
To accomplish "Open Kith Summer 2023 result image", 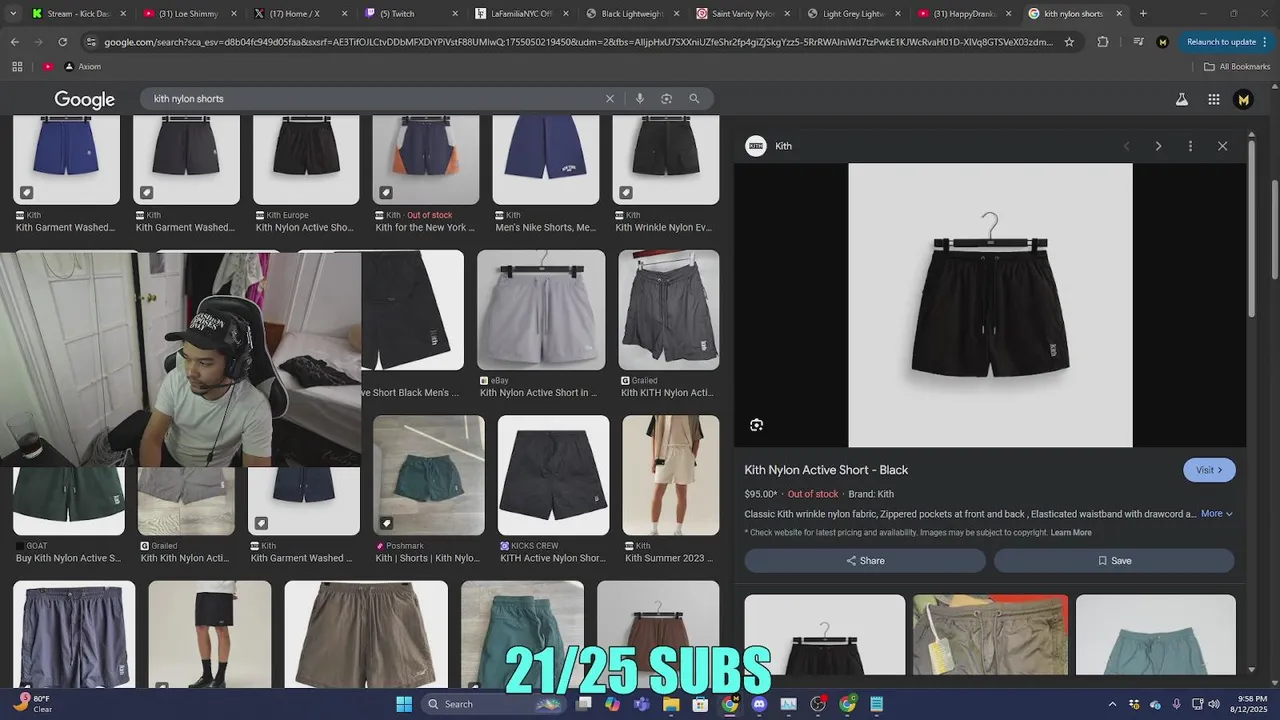I will point(670,475).
